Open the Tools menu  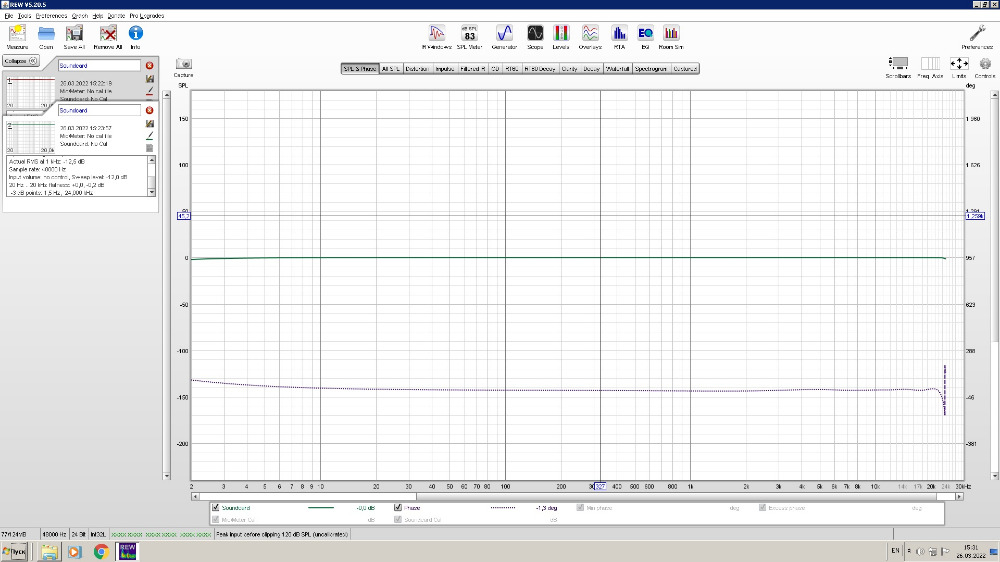click(x=24, y=16)
